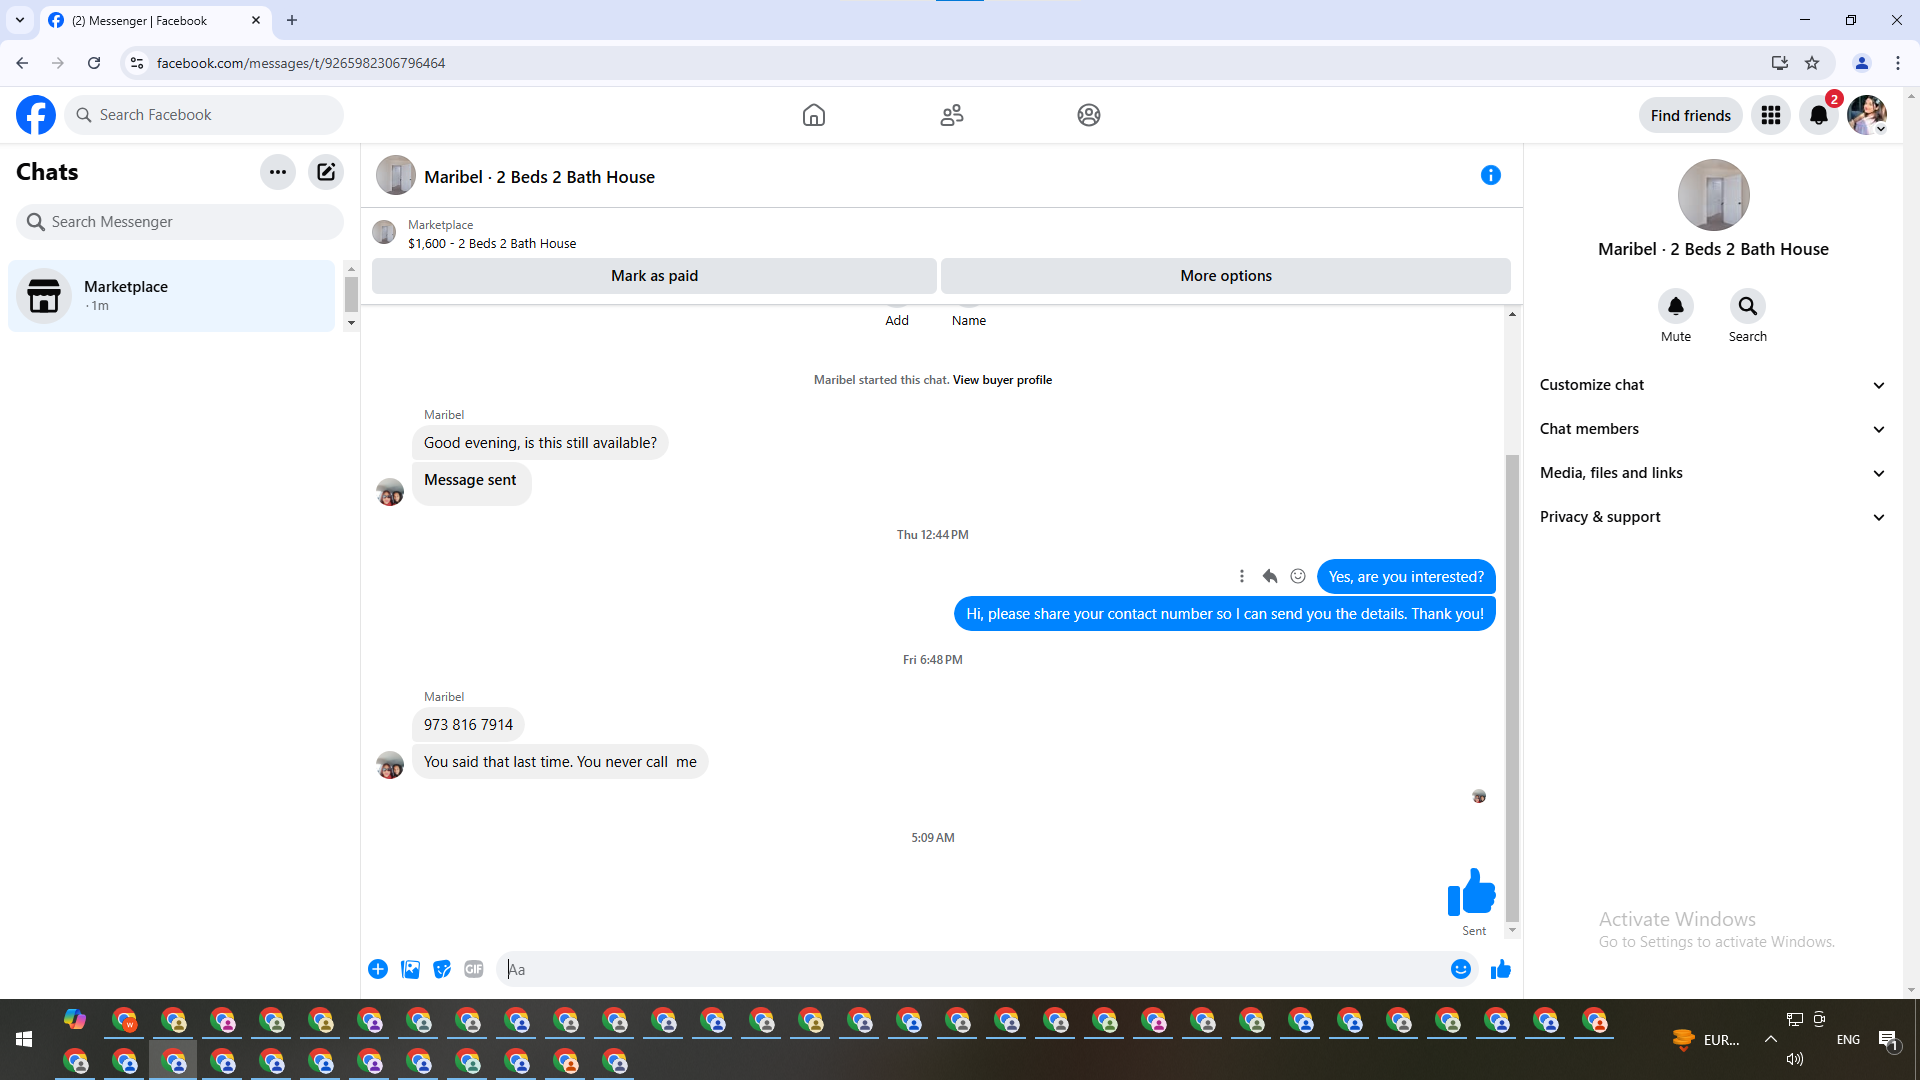The image size is (1920, 1080).
Task: Expand the Customize chat section
Action: click(1712, 385)
